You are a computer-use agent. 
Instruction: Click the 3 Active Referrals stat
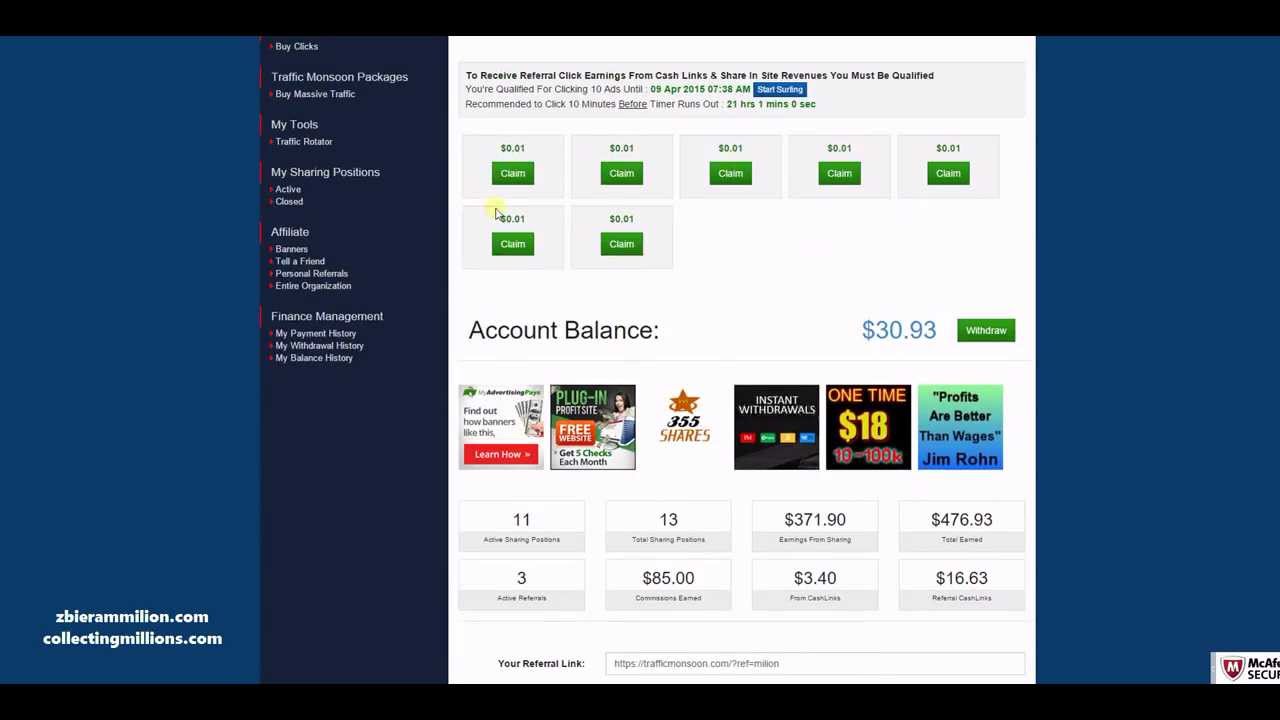tap(522, 585)
